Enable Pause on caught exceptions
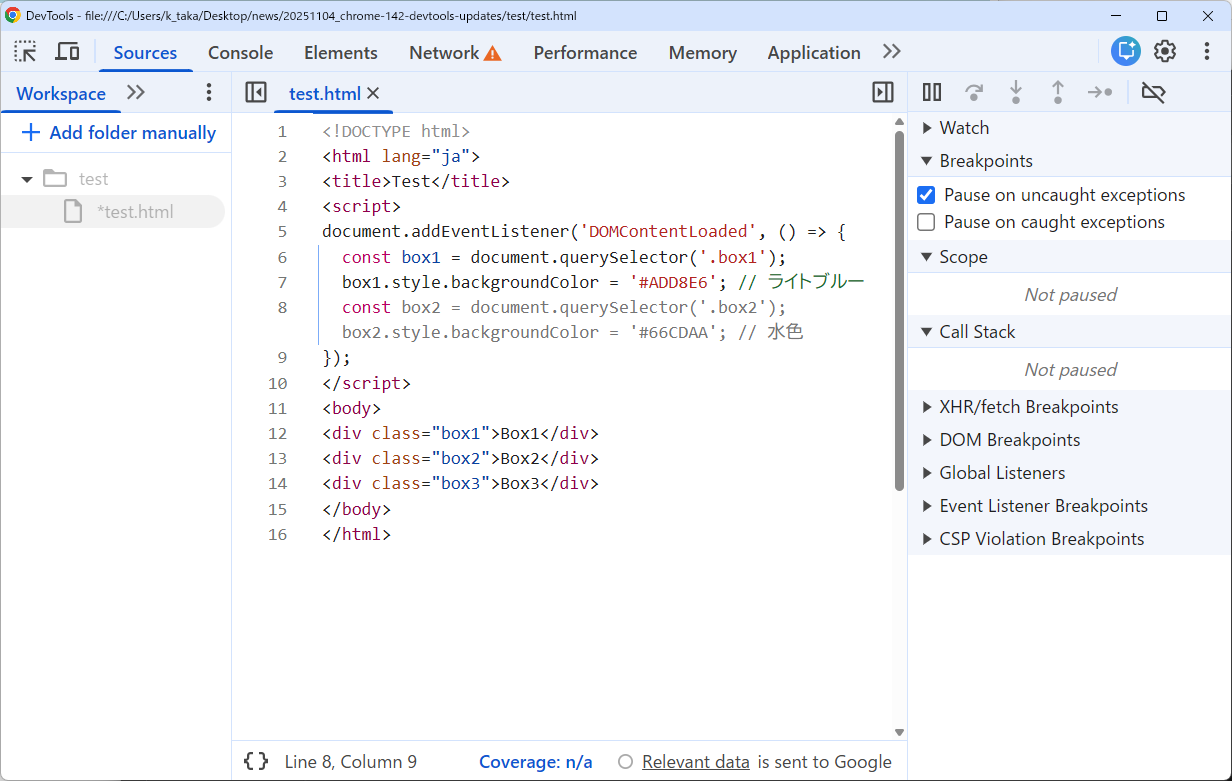 [x=926, y=222]
